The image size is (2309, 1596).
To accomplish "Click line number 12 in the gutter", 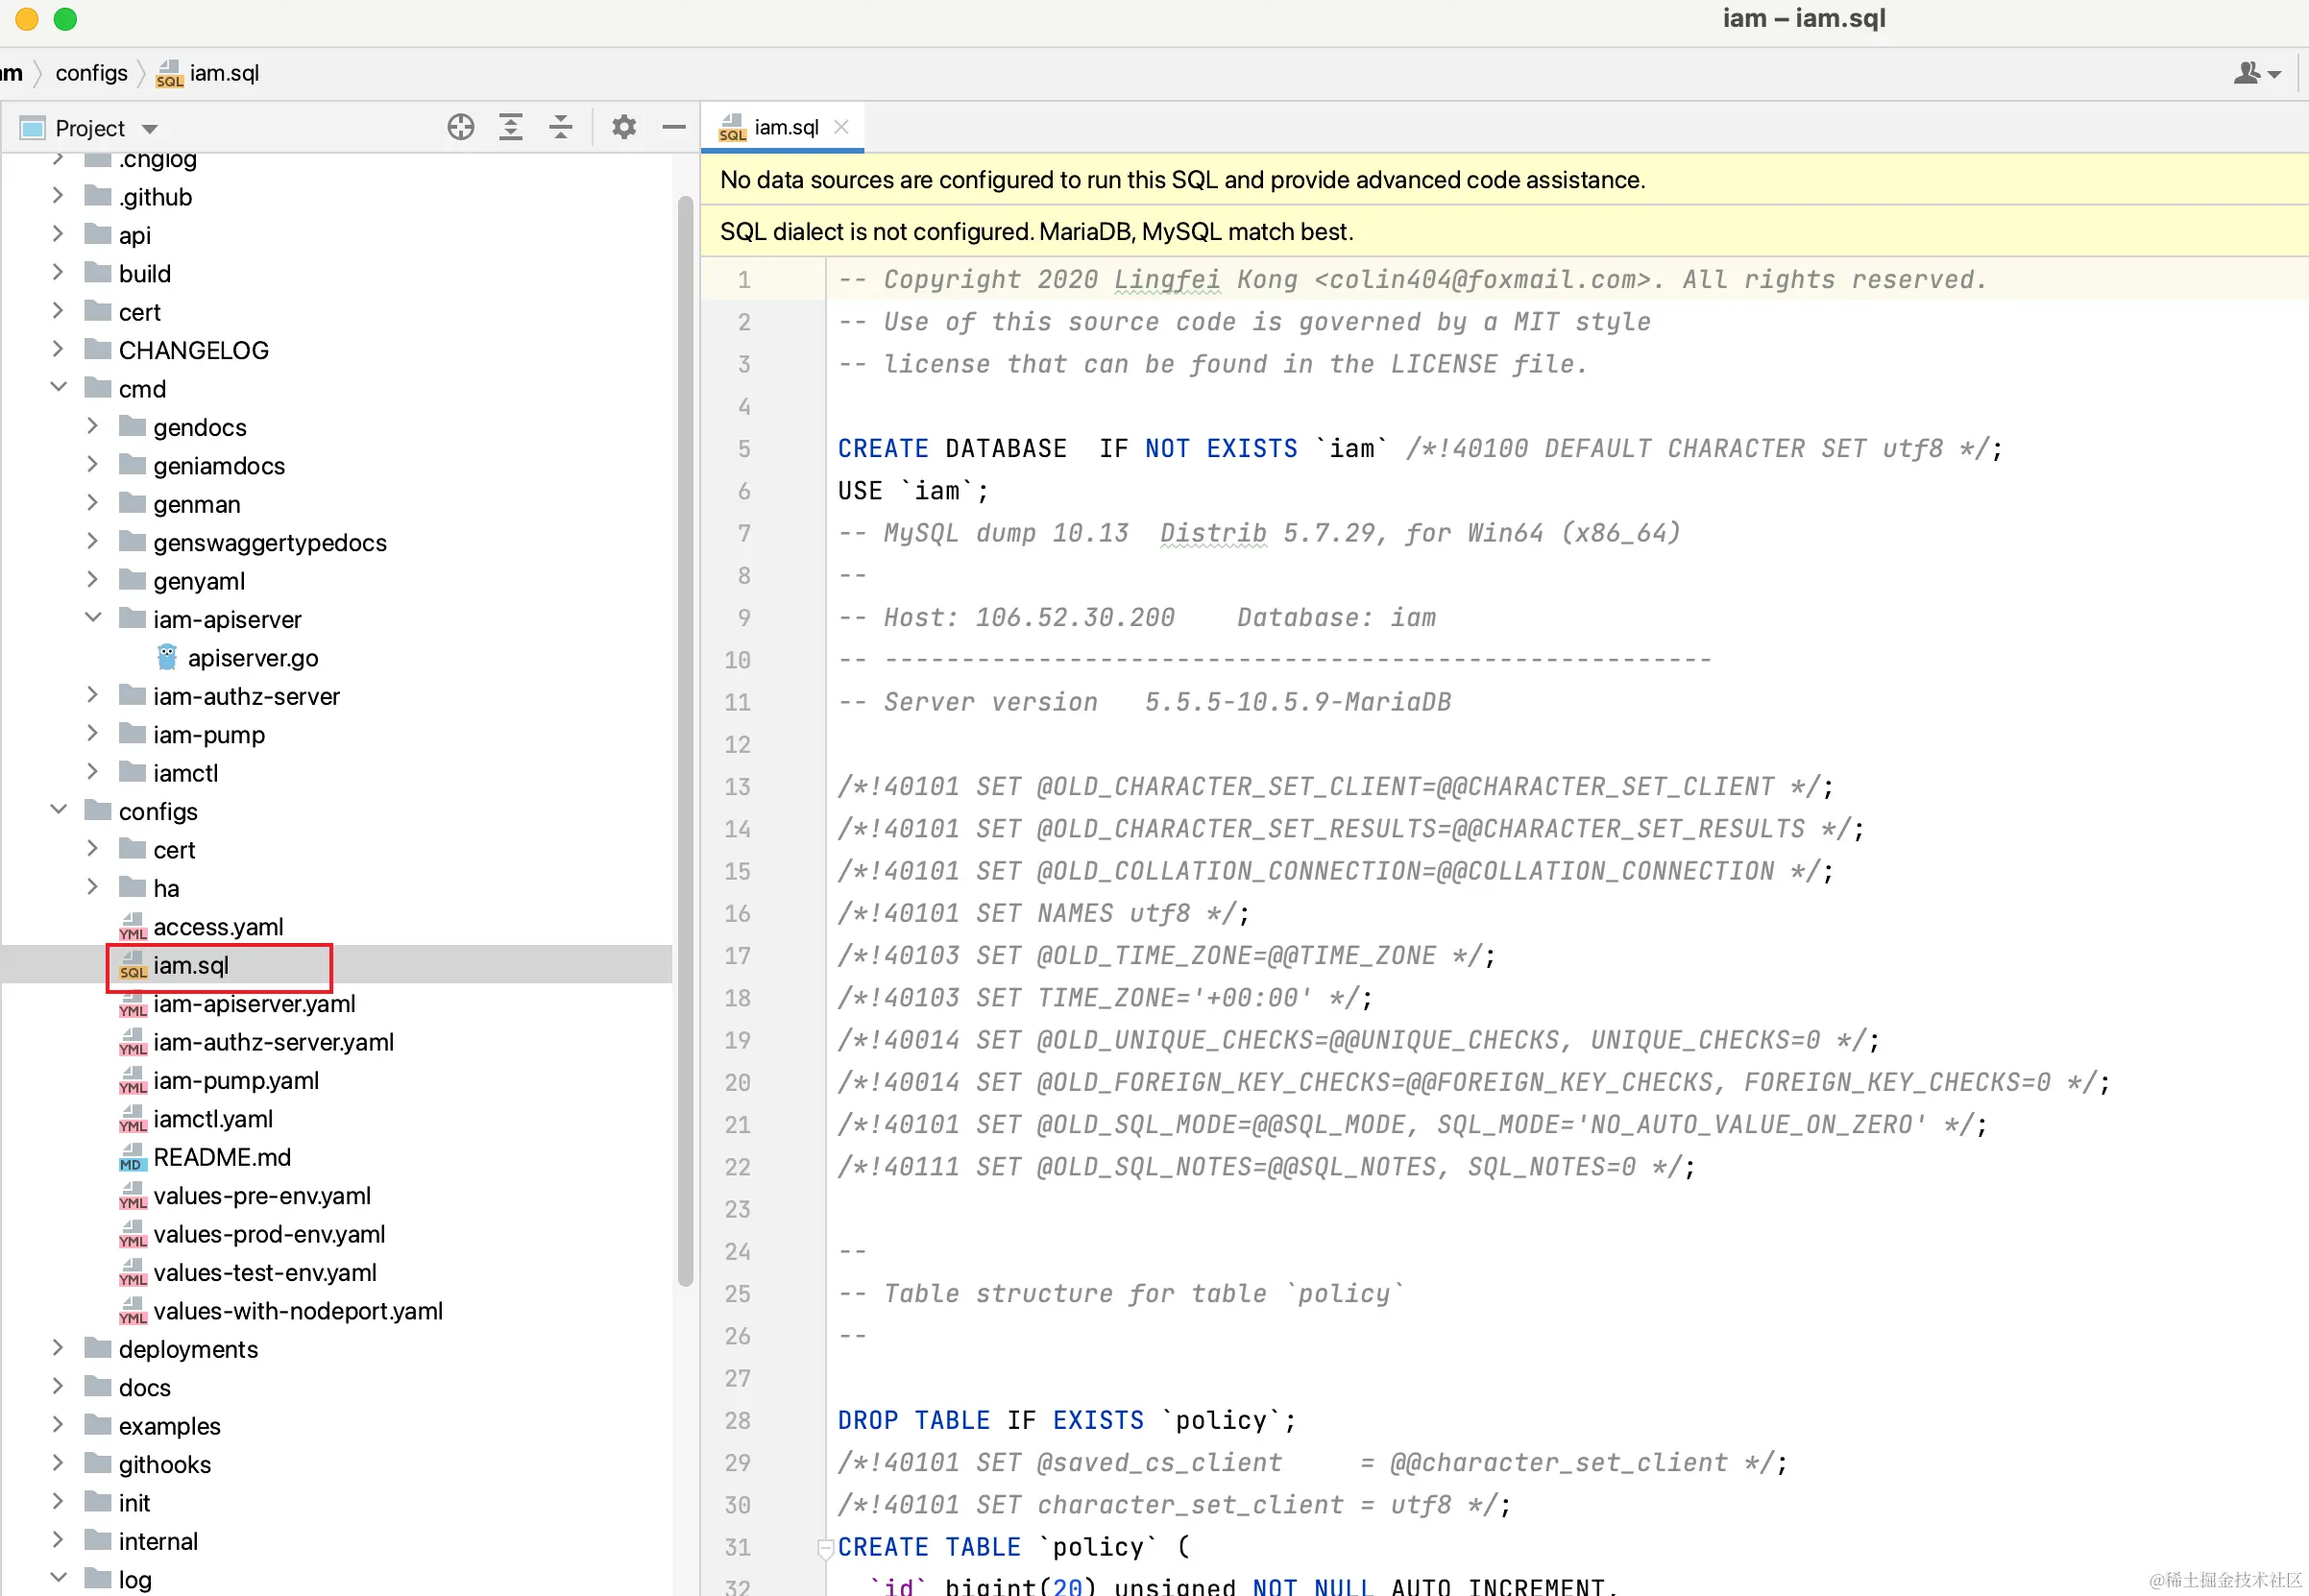I will coord(738,744).
